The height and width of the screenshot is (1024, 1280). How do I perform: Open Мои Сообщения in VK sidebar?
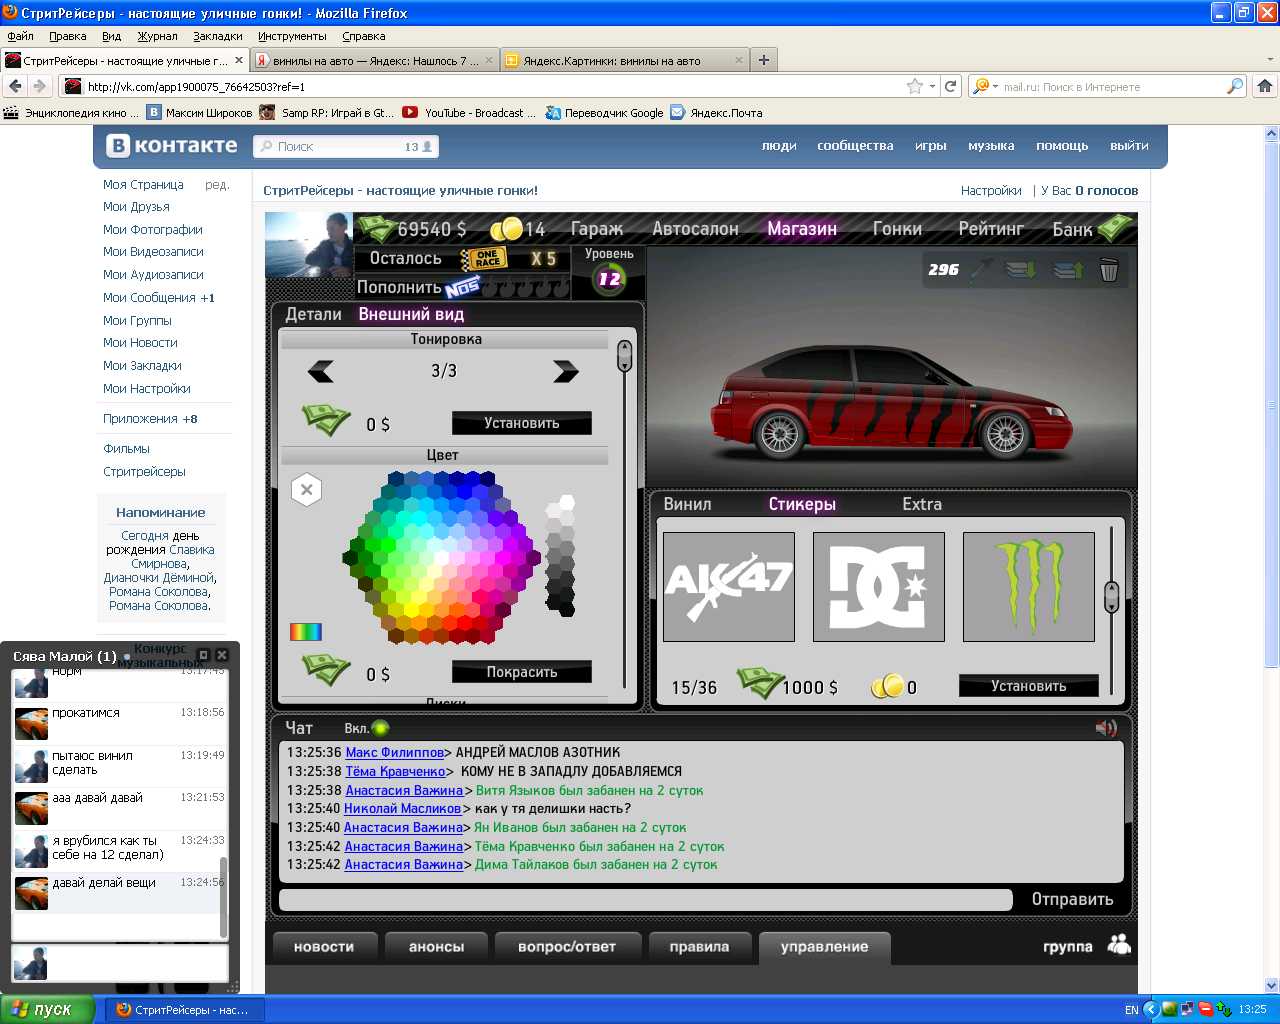159,297
